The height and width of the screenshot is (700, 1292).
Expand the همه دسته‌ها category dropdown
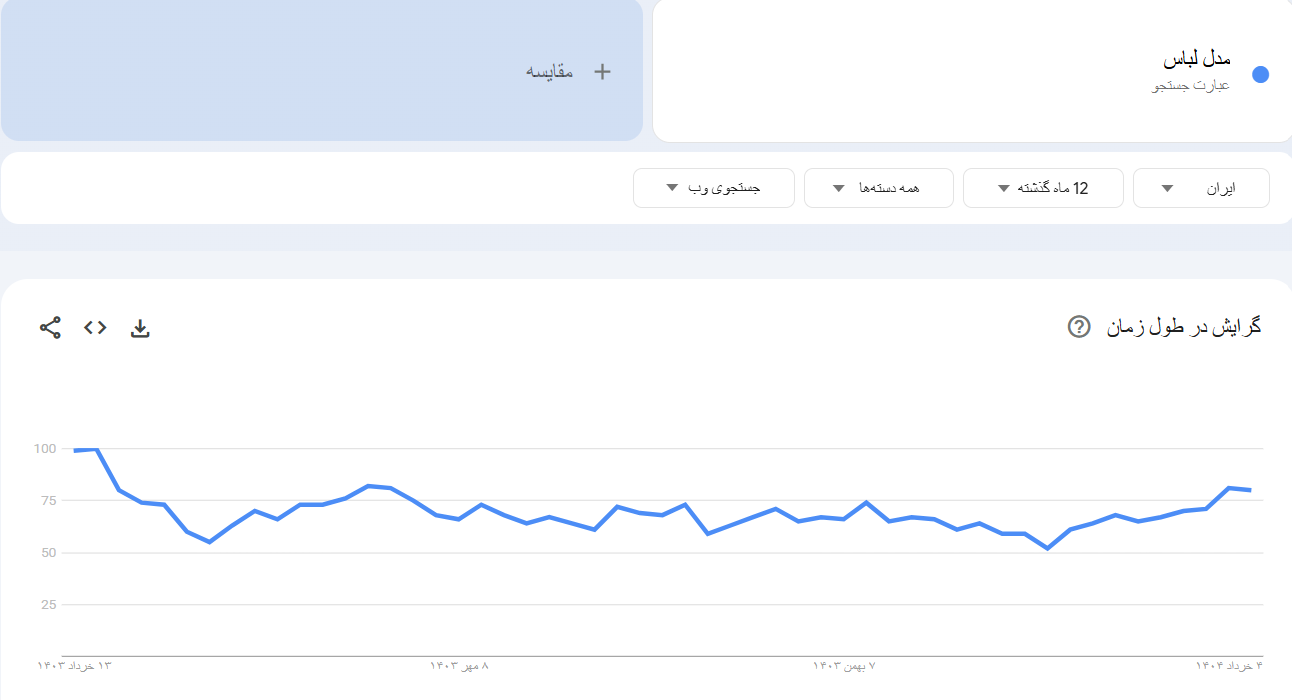[x=878, y=188]
